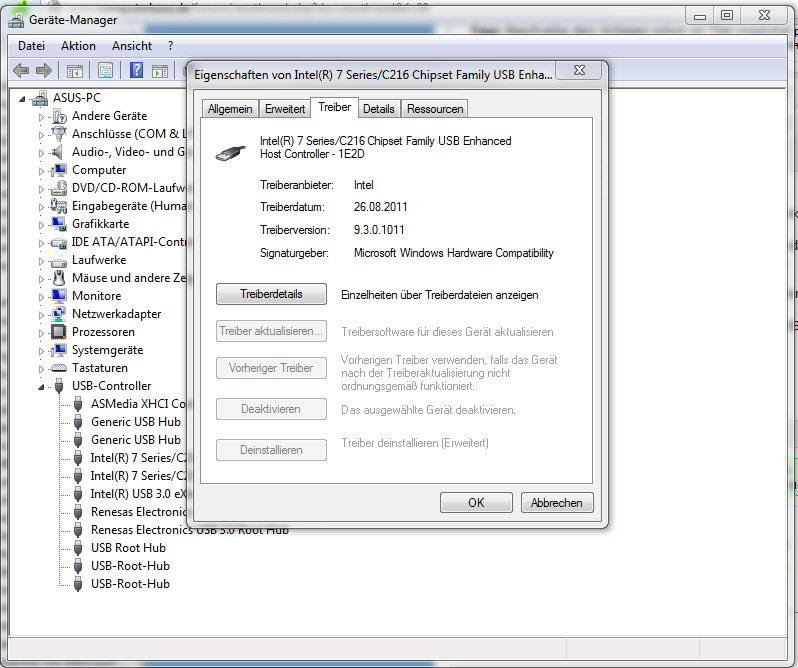Image resolution: width=798 pixels, height=668 pixels.
Task: Click the Abbrechen button
Action: click(x=557, y=503)
